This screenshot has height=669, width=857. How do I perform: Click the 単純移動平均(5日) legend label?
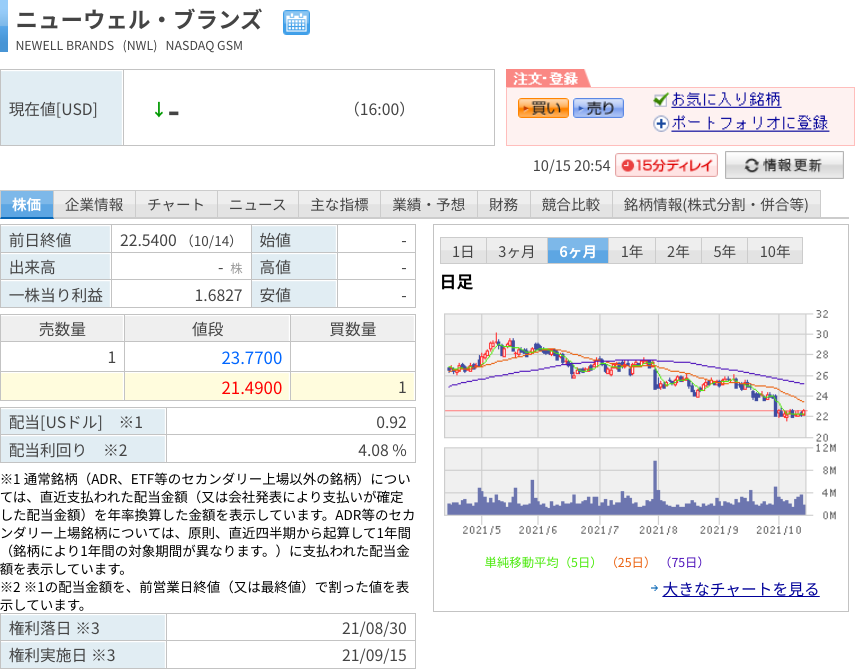pos(540,562)
